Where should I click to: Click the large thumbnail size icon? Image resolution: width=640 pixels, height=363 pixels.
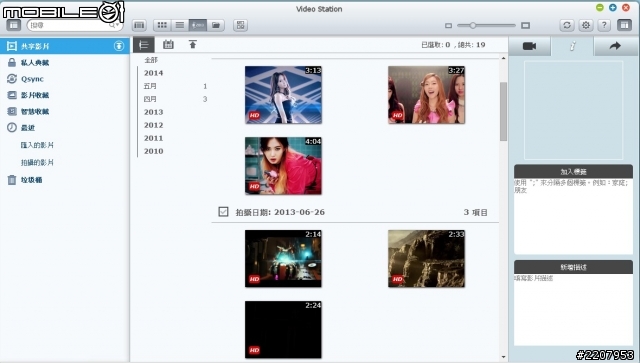(x=525, y=26)
